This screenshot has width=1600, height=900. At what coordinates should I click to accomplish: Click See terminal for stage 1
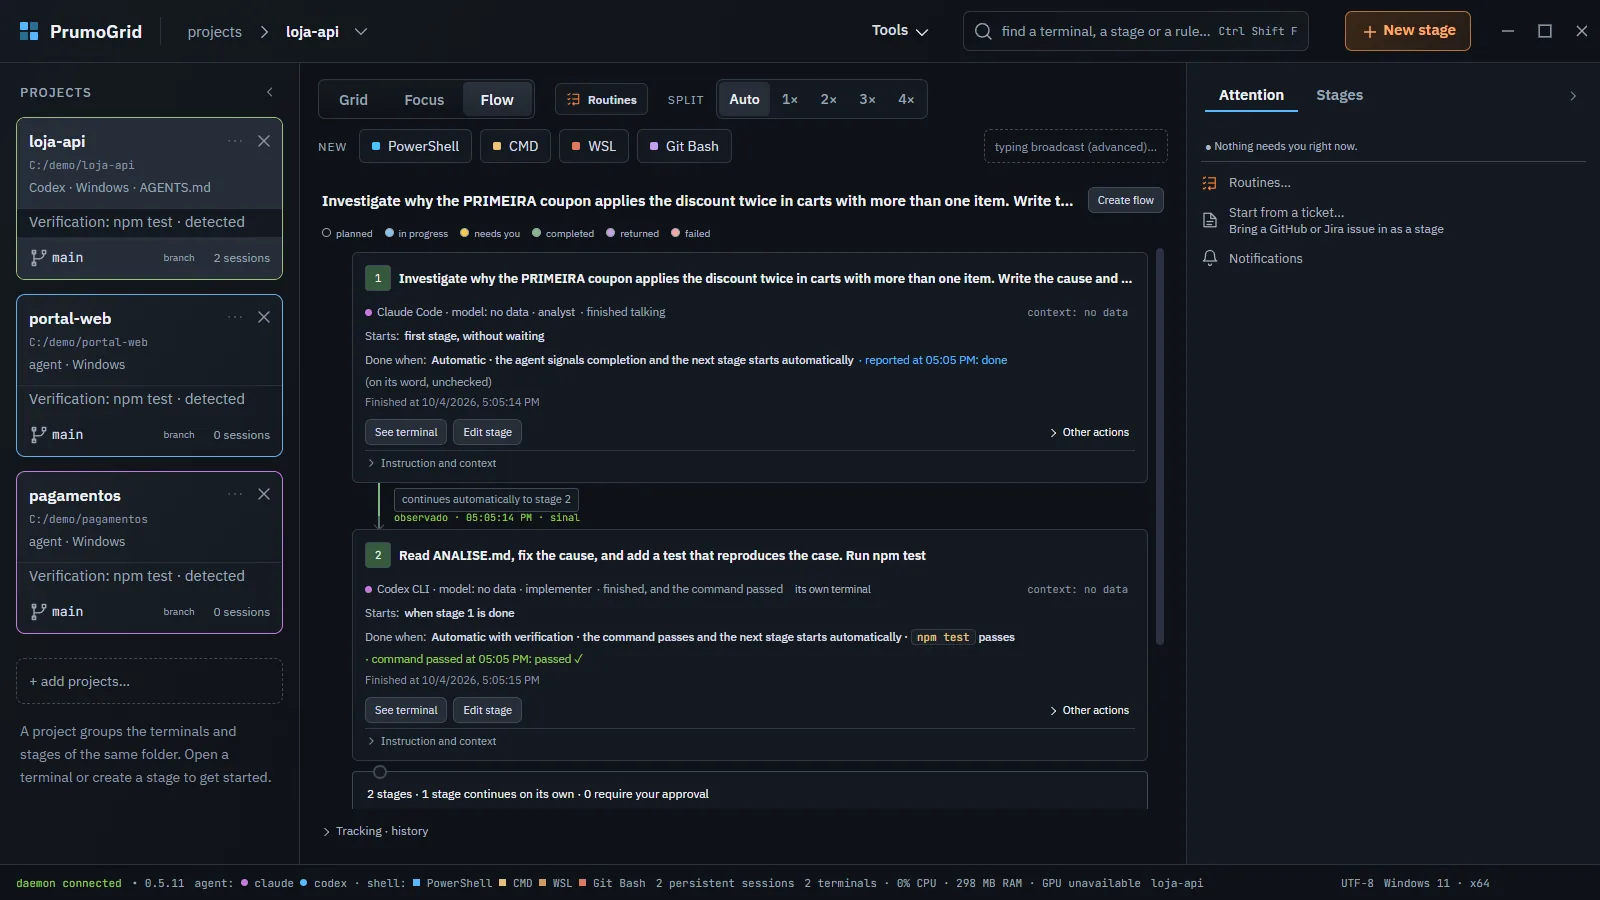[x=406, y=432]
